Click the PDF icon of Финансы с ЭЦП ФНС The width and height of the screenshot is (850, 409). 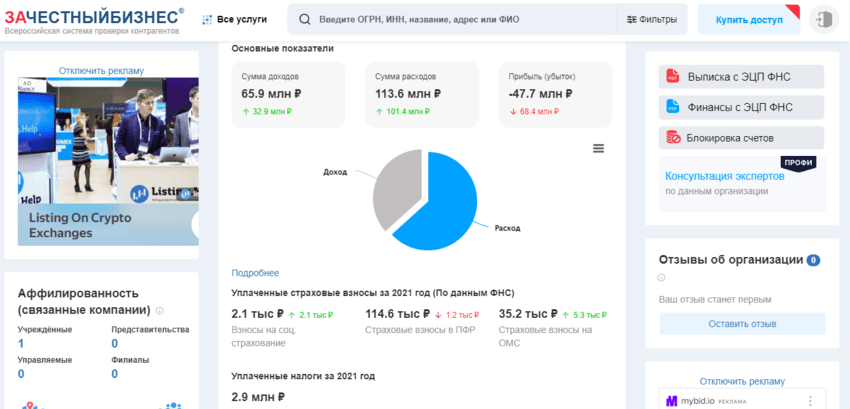(x=672, y=107)
